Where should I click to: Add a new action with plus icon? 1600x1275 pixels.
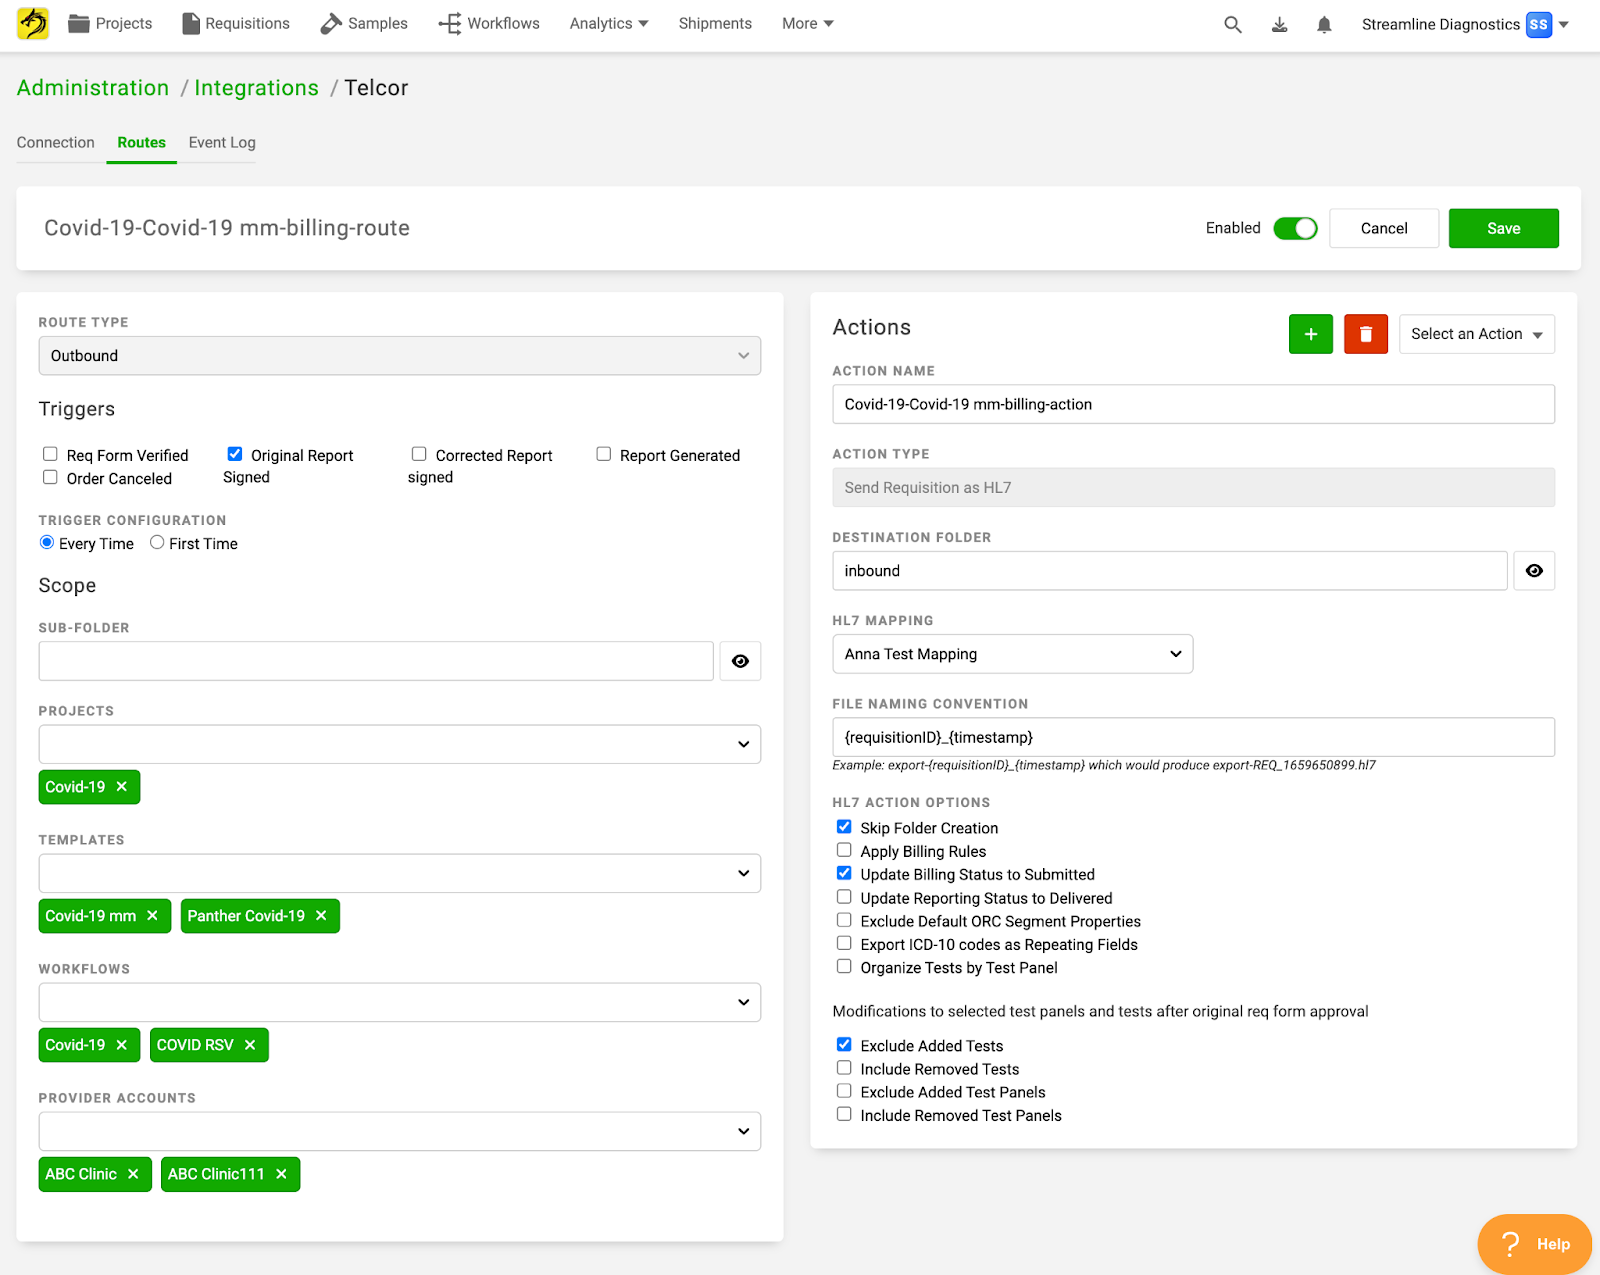pyautogui.click(x=1311, y=334)
